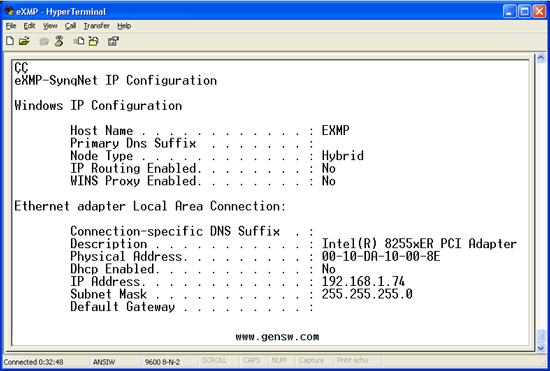Viewport: 550px width, 371px height.
Task: Click the greyed Call phone icon
Action: 44,41
